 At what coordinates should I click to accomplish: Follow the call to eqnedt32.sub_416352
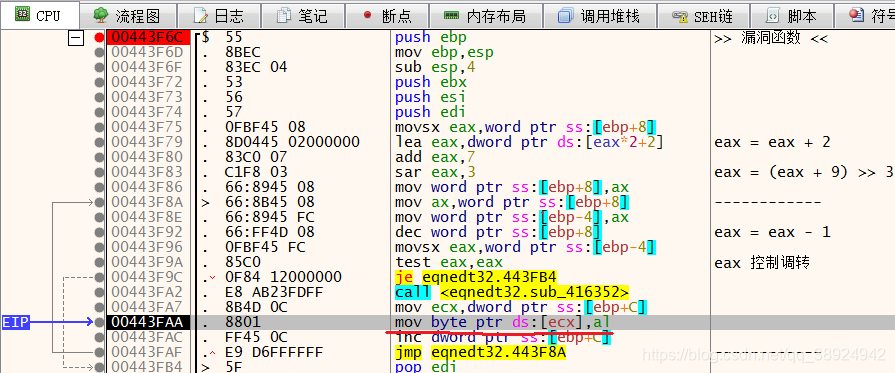click(x=512, y=292)
